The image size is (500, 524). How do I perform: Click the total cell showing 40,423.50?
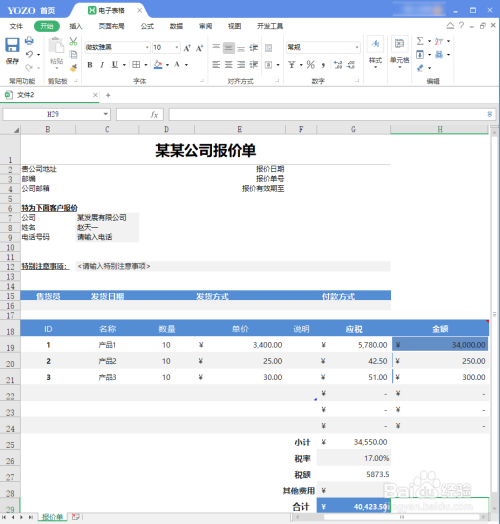click(x=354, y=507)
